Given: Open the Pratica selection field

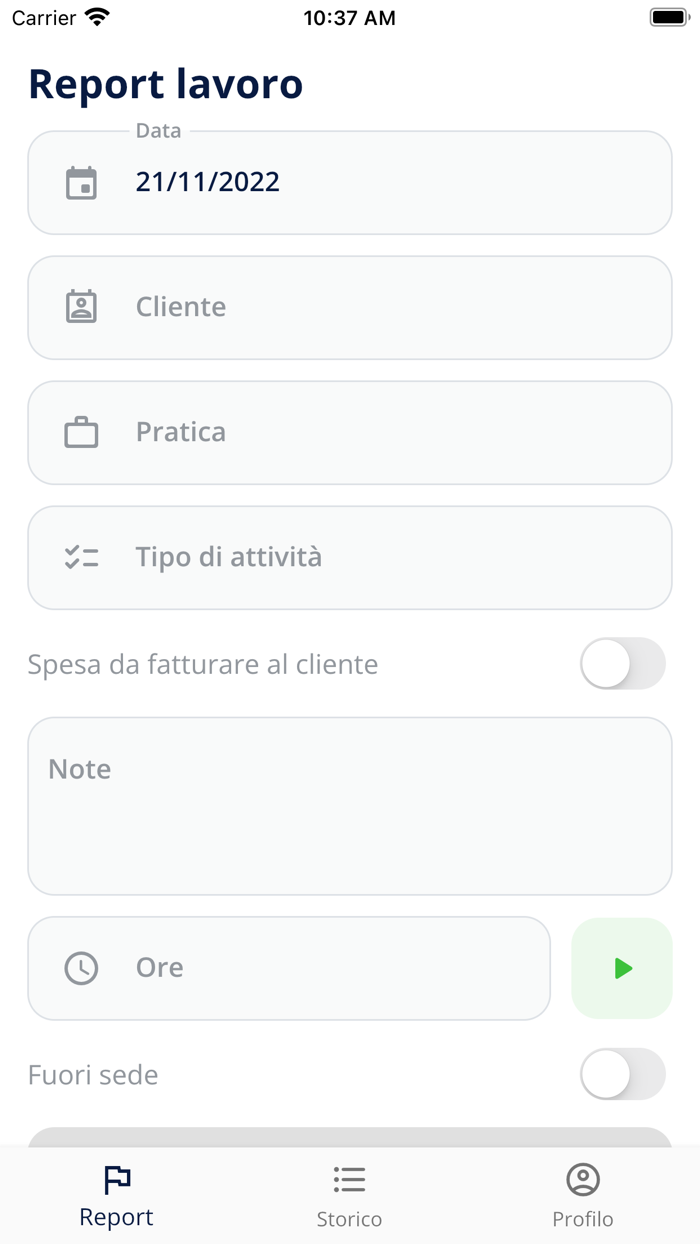Looking at the screenshot, I should (x=350, y=432).
